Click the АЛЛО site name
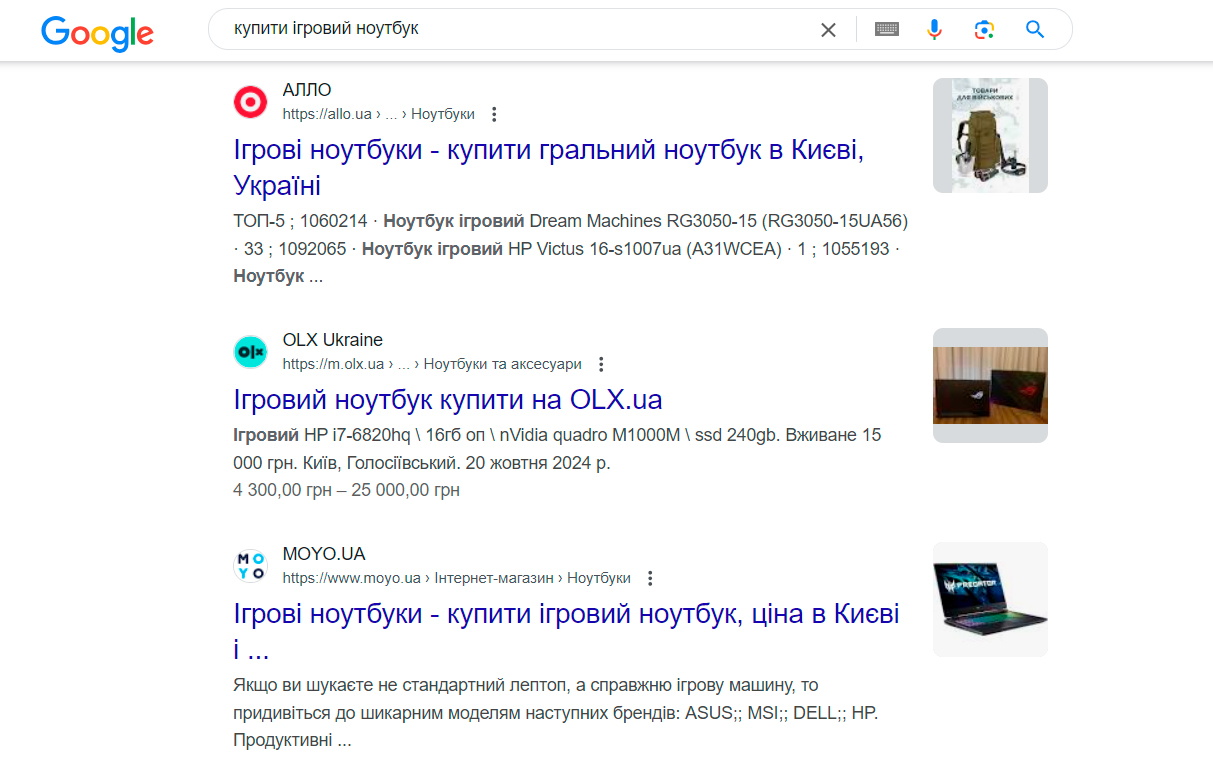The height and width of the screenshot is (766, 1213). click(307, 90)
